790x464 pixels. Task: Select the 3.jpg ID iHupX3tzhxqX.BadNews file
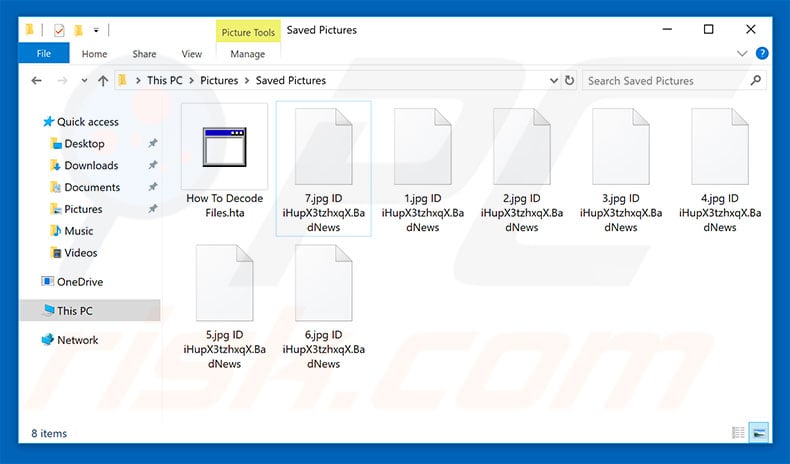coord(621,169)
